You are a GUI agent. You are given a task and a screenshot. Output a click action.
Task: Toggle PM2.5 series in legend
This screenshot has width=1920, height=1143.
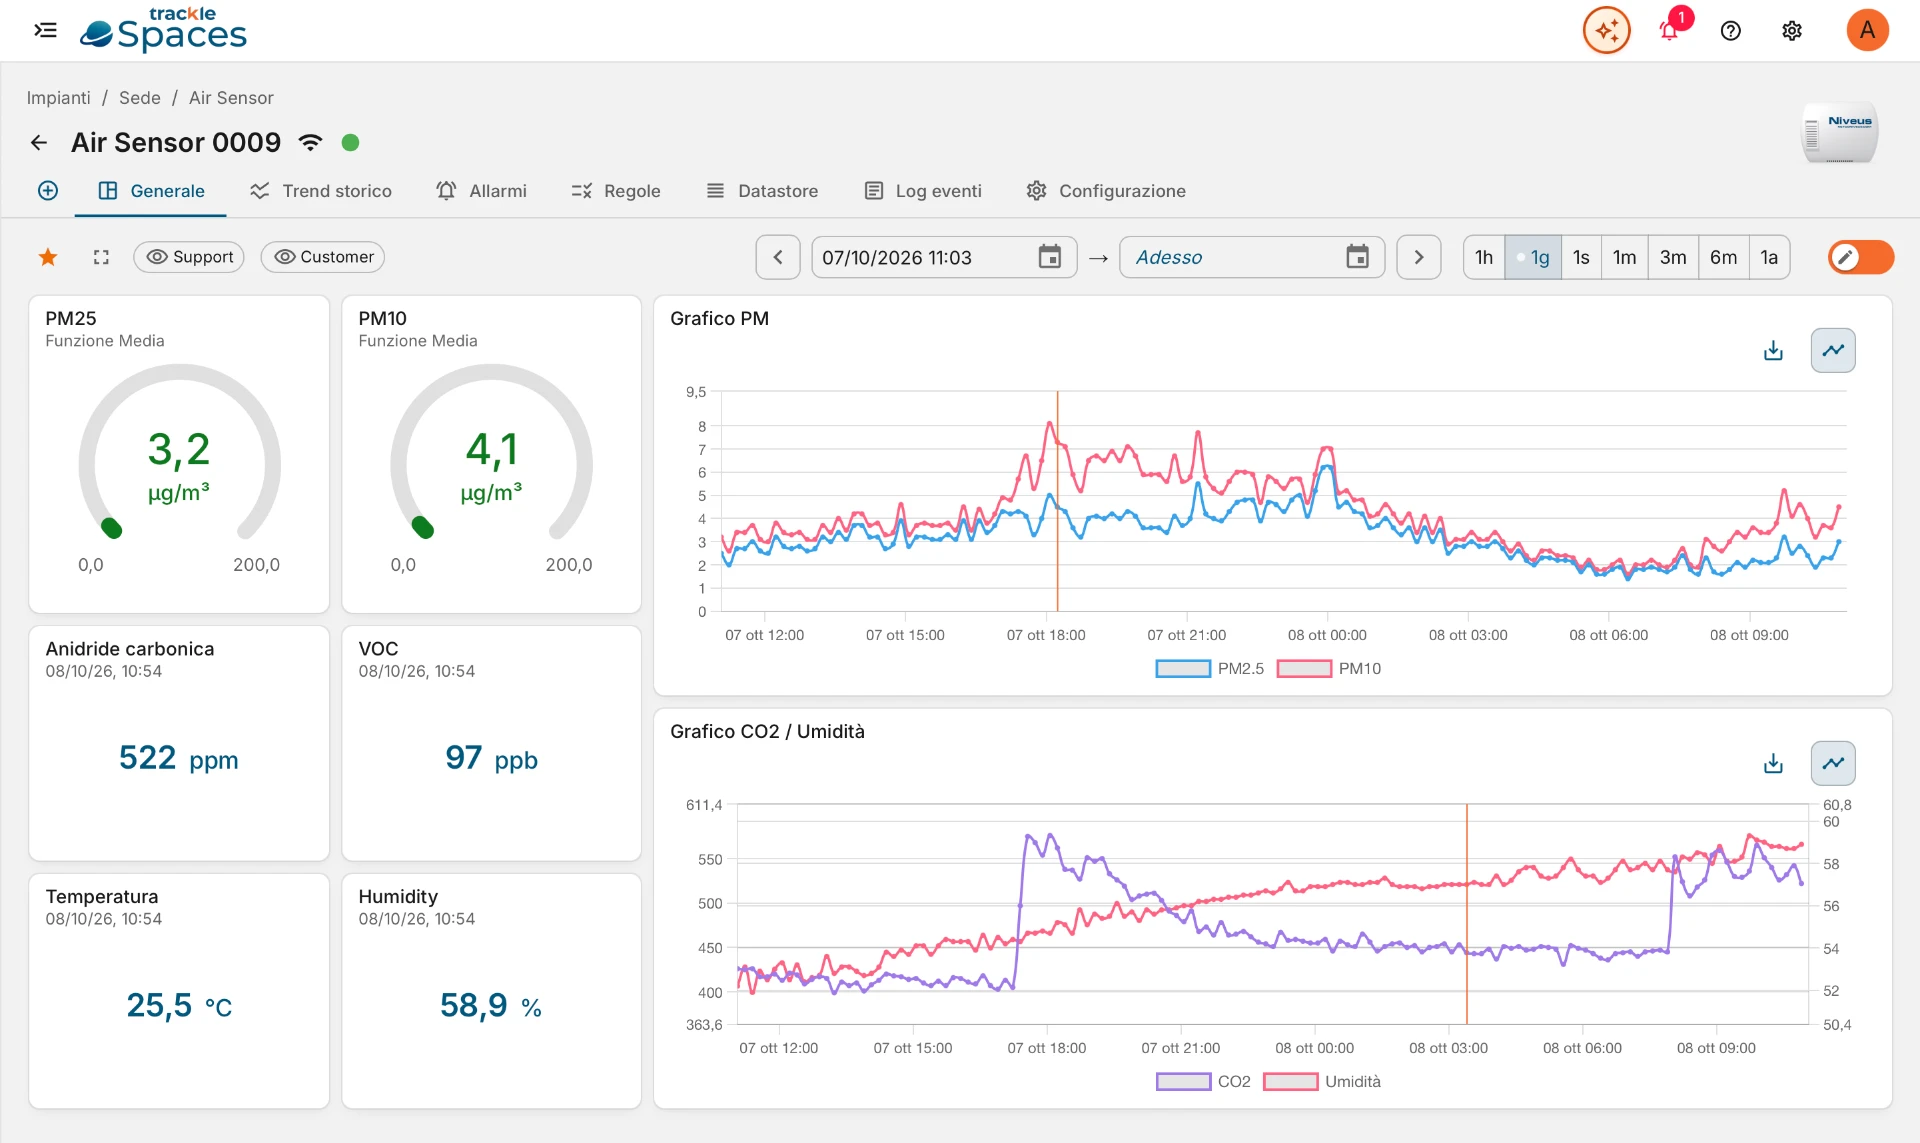(x=1210, y=669)
